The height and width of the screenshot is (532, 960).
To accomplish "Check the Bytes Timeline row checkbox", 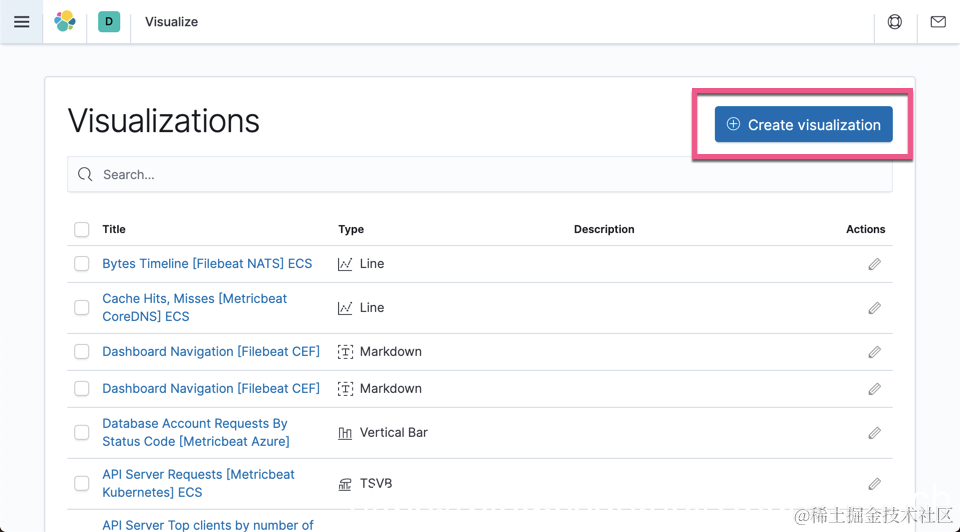I will pyautogui.click(x=81, y=264).
